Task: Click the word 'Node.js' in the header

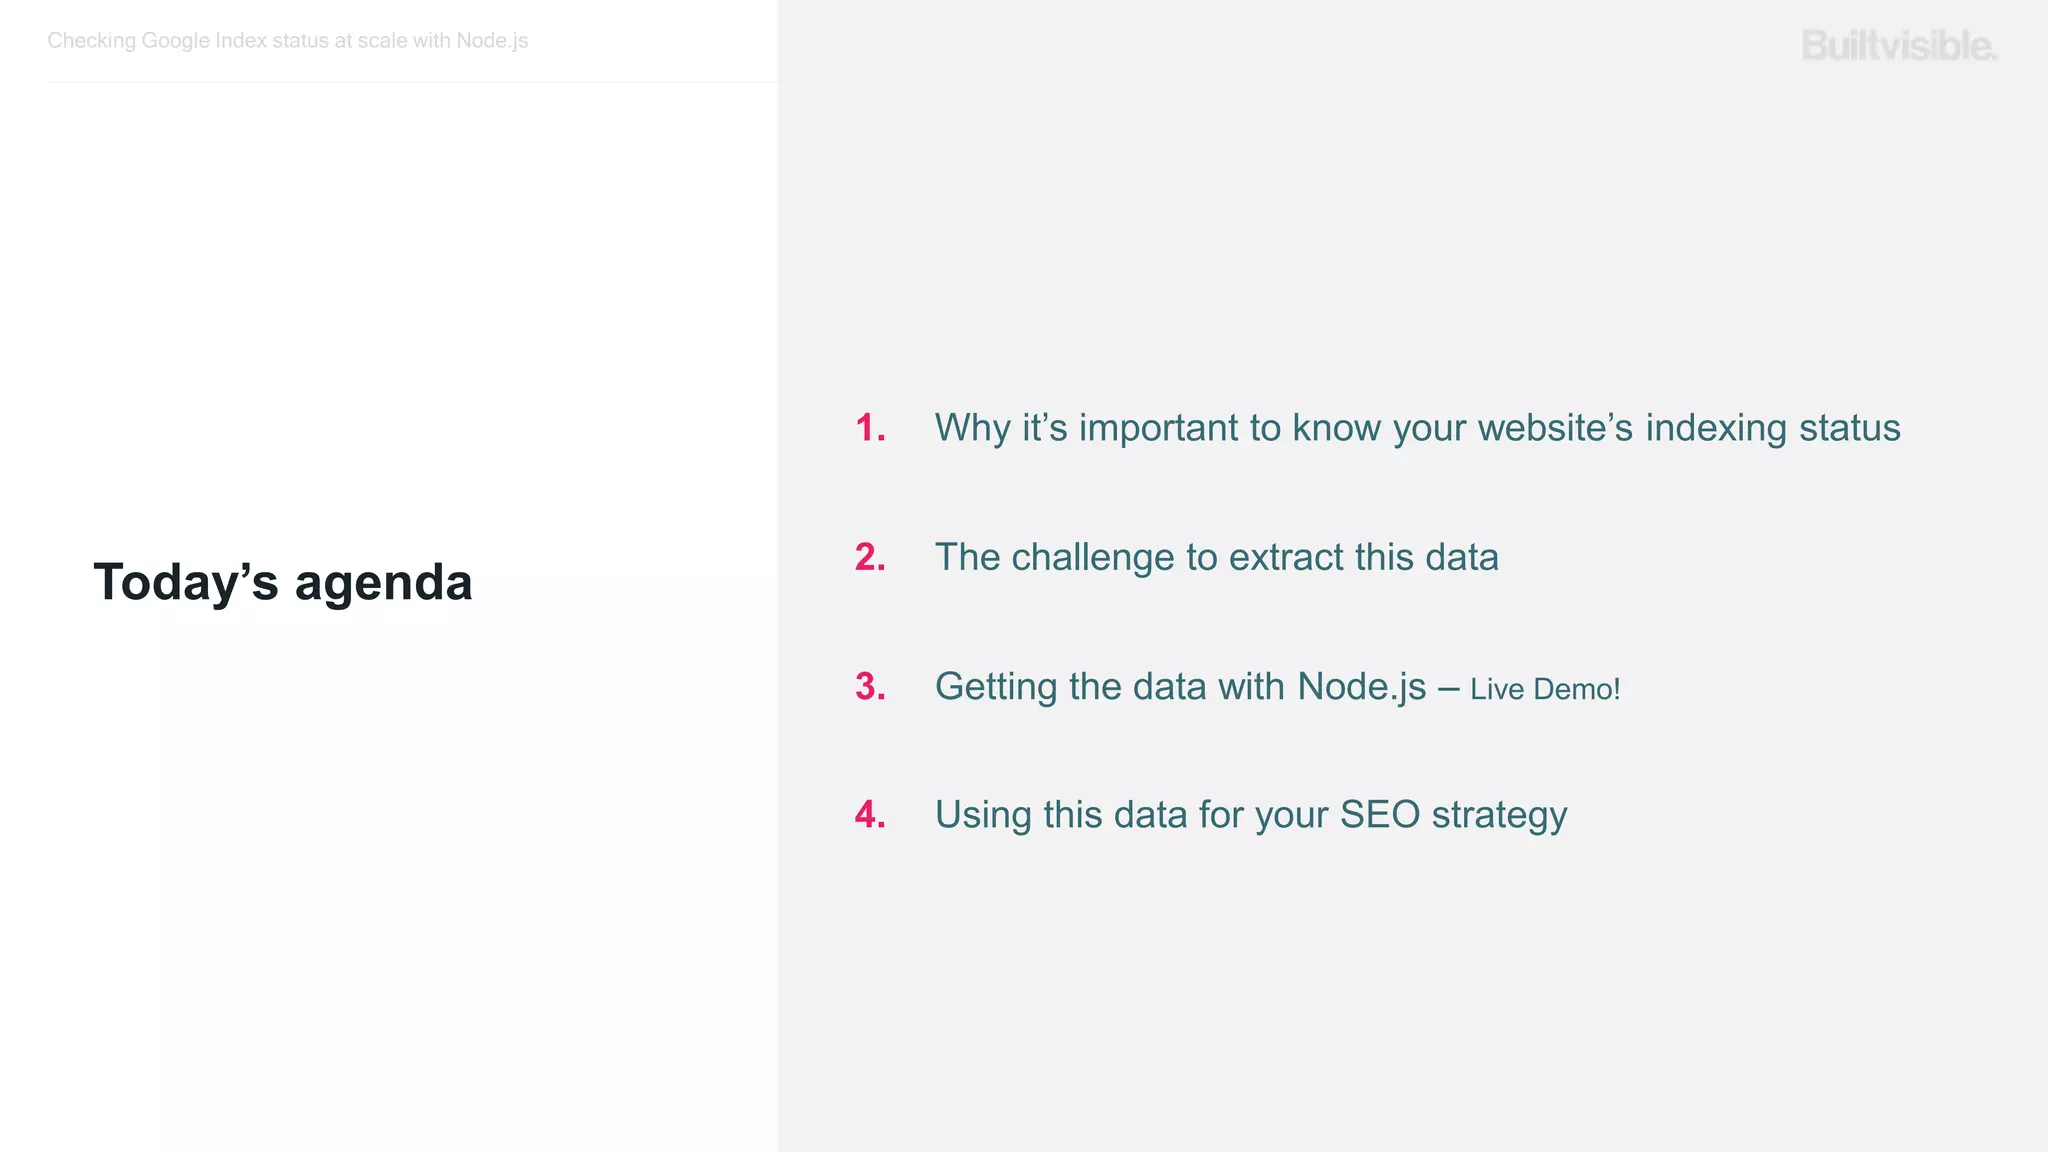Action: click(x=492, y=41)
